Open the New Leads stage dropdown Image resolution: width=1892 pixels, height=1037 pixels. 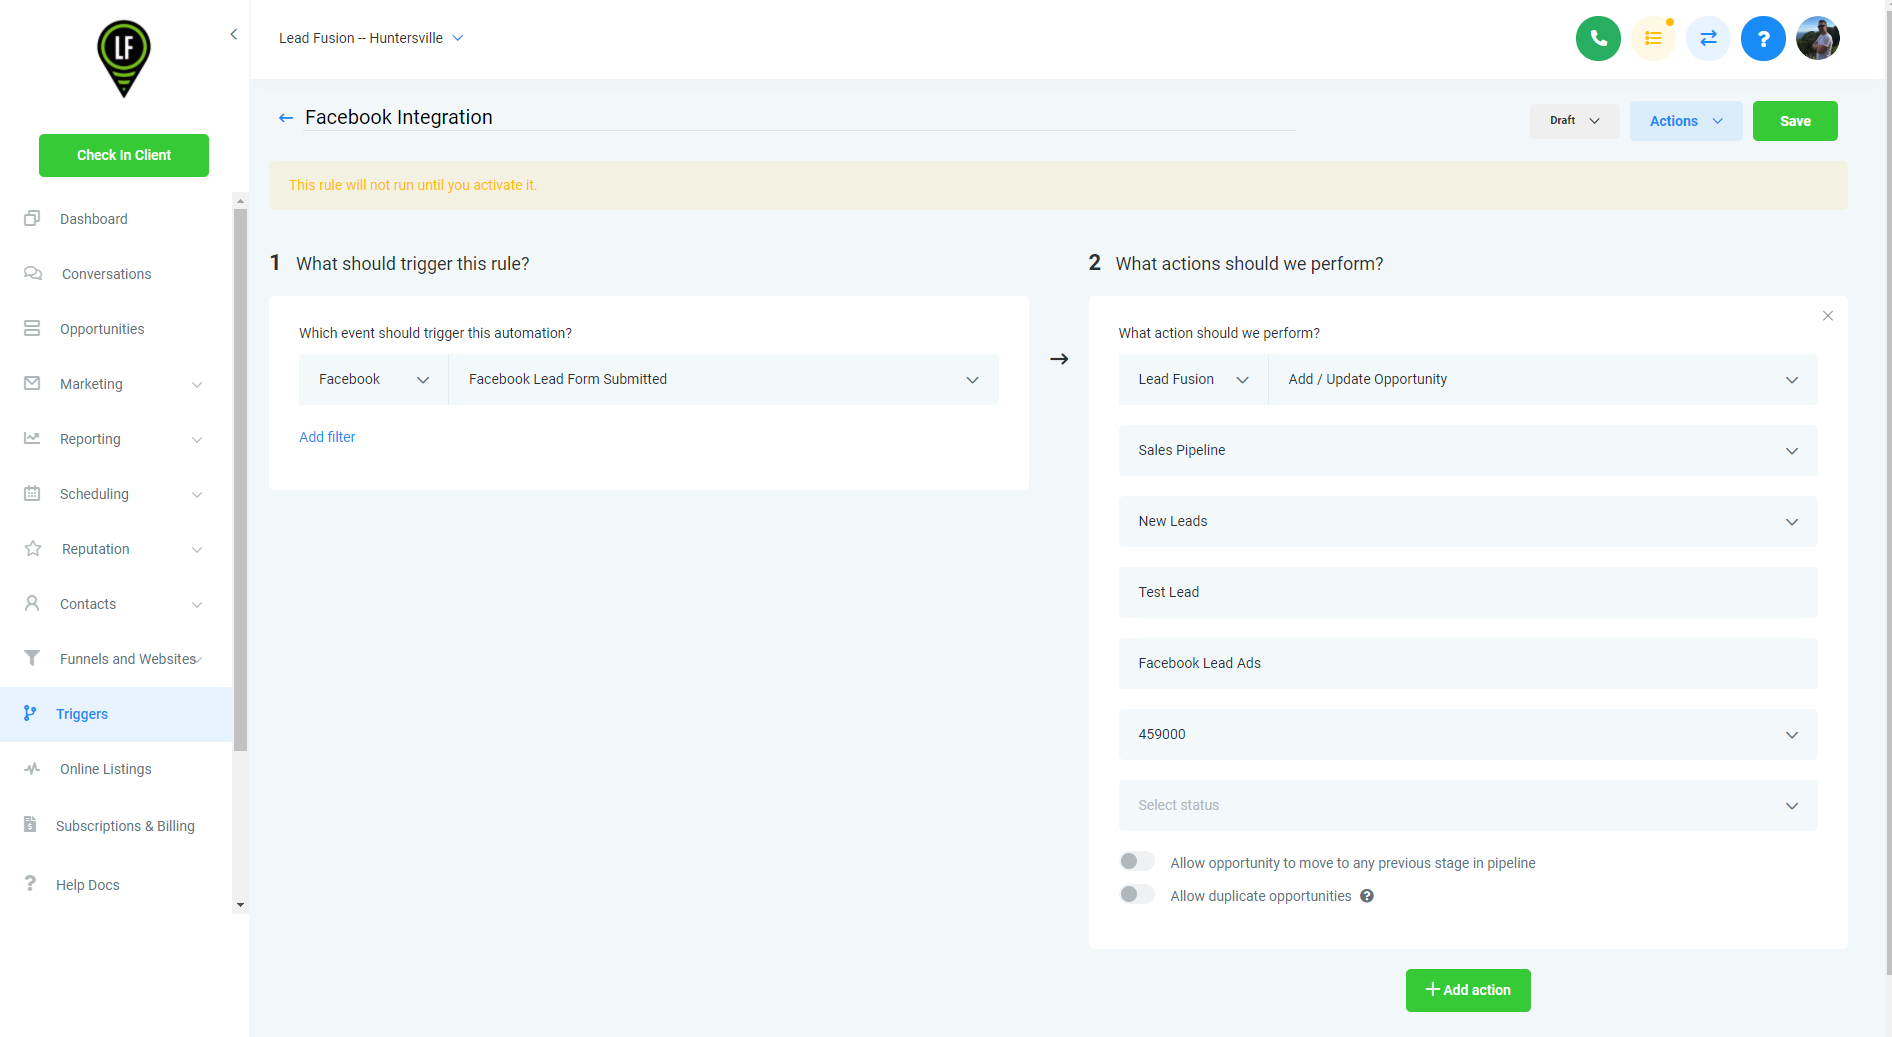(1468, 521)
